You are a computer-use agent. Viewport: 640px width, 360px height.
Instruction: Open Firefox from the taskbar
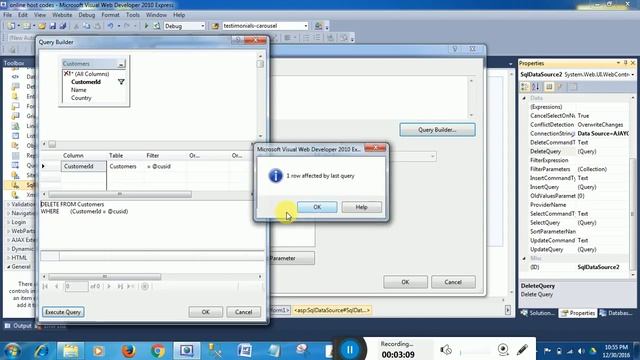[128, 351]
